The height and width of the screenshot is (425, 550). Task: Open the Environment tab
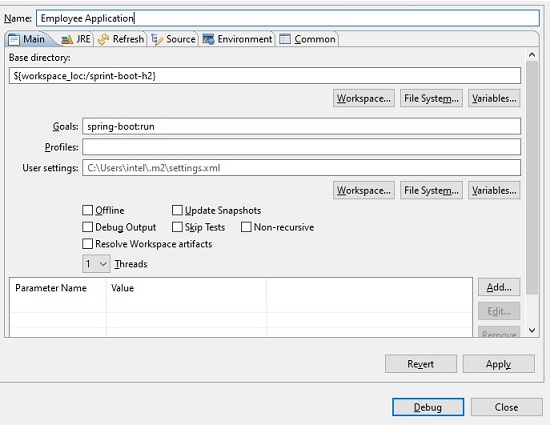pos(237,39)
